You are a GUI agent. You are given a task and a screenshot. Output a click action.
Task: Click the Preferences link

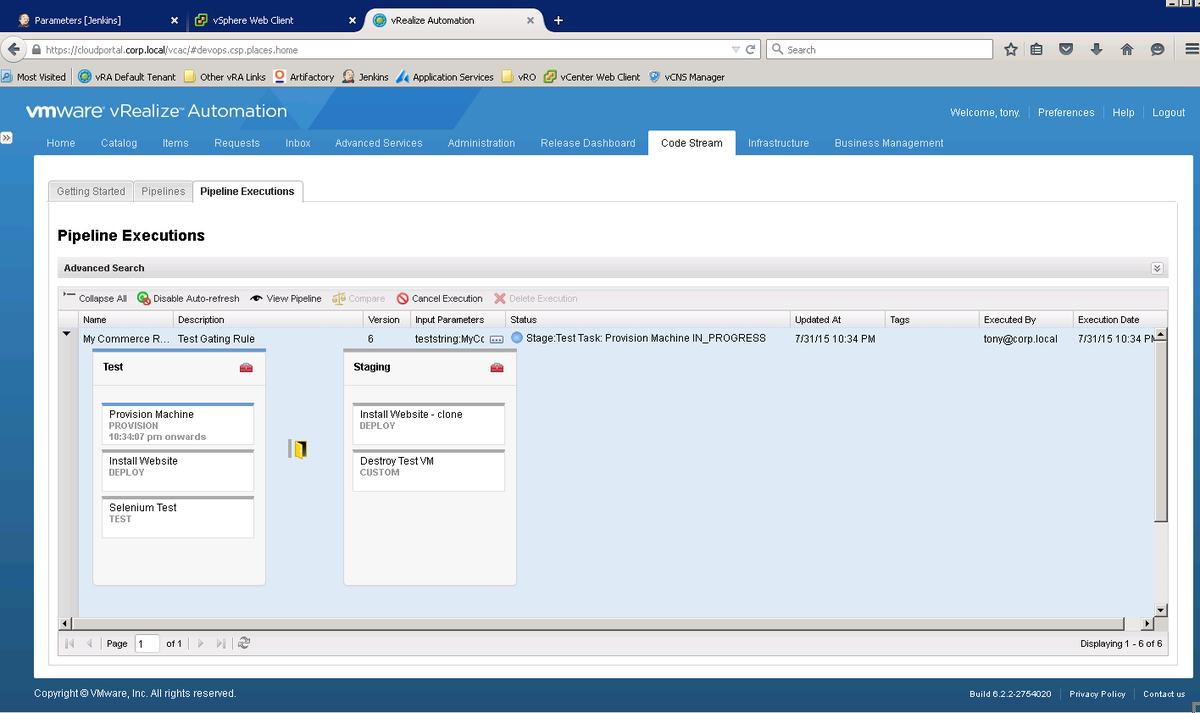coord(1066,112)
